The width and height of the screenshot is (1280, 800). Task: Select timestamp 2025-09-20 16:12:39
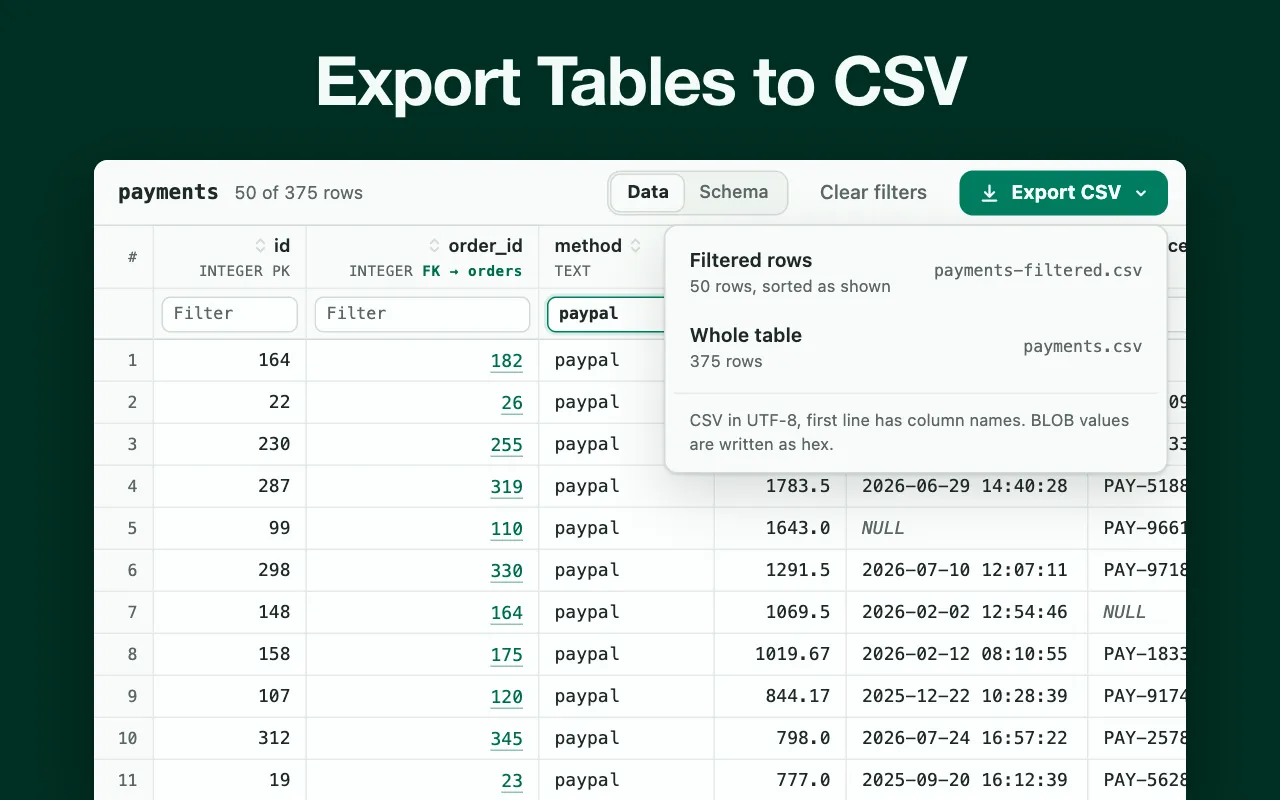click(x=965, y=780)
